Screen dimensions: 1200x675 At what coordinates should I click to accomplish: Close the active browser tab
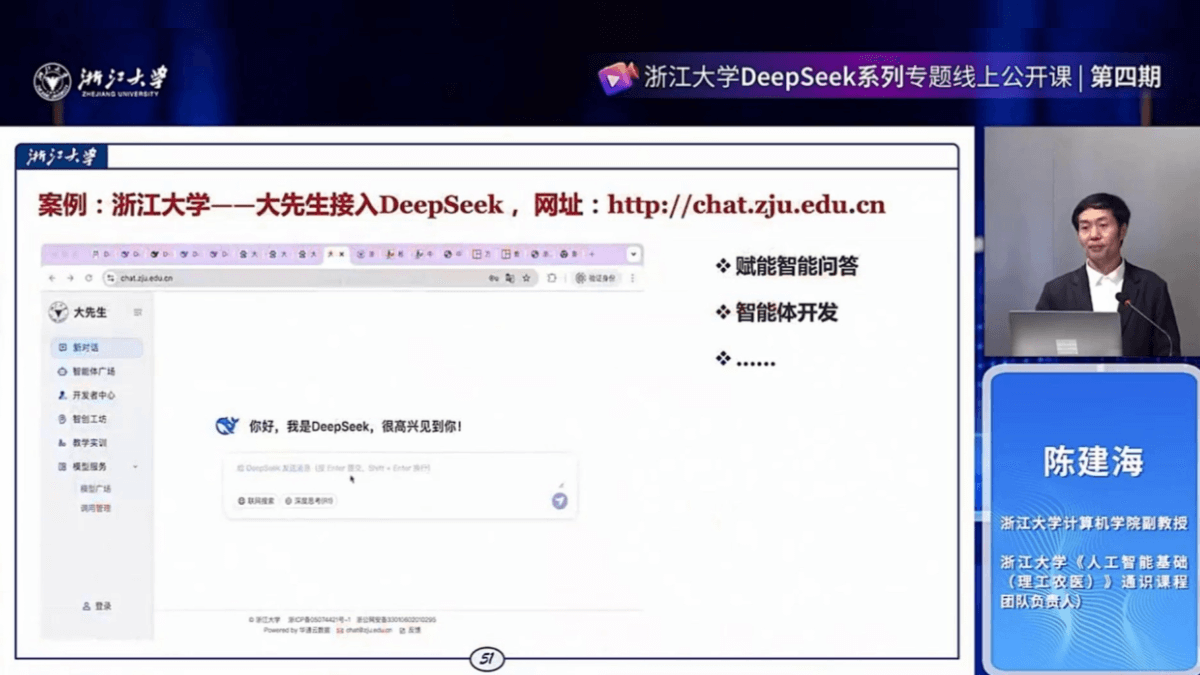pos(342,254)
